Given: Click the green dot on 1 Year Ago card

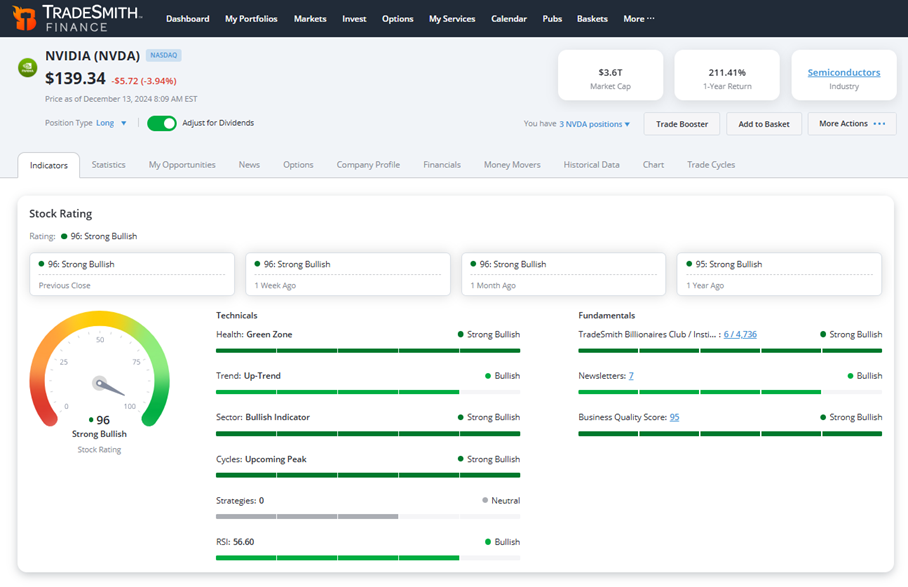Looking at the screenshot, I should point(689,264).
